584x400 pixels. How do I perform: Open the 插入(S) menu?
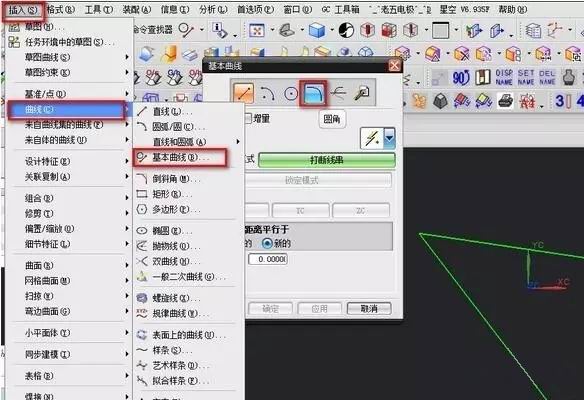(x=23, y=10)
